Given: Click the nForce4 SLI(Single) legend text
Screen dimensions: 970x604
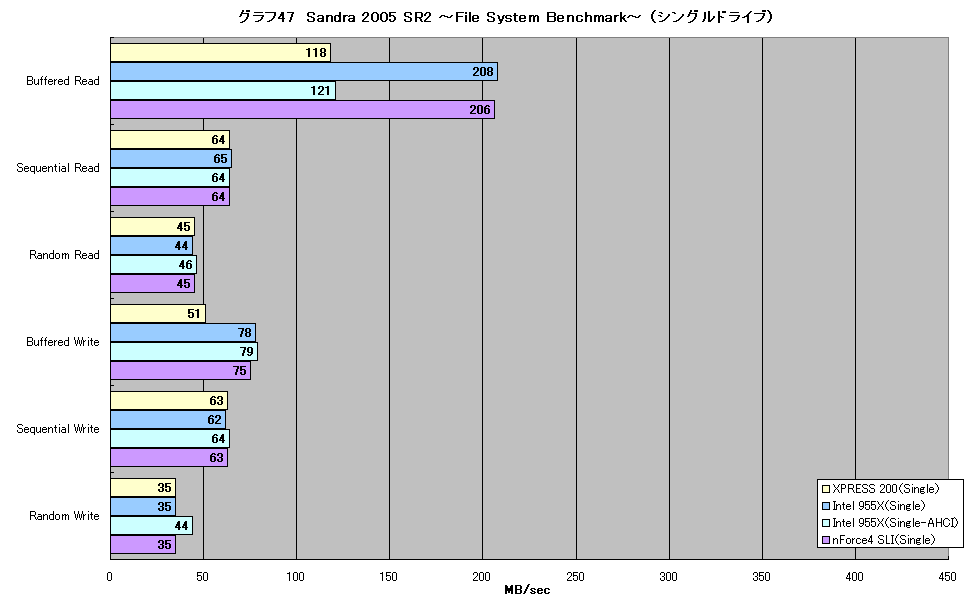Looking at the screenshot, I should pos(884,540).
